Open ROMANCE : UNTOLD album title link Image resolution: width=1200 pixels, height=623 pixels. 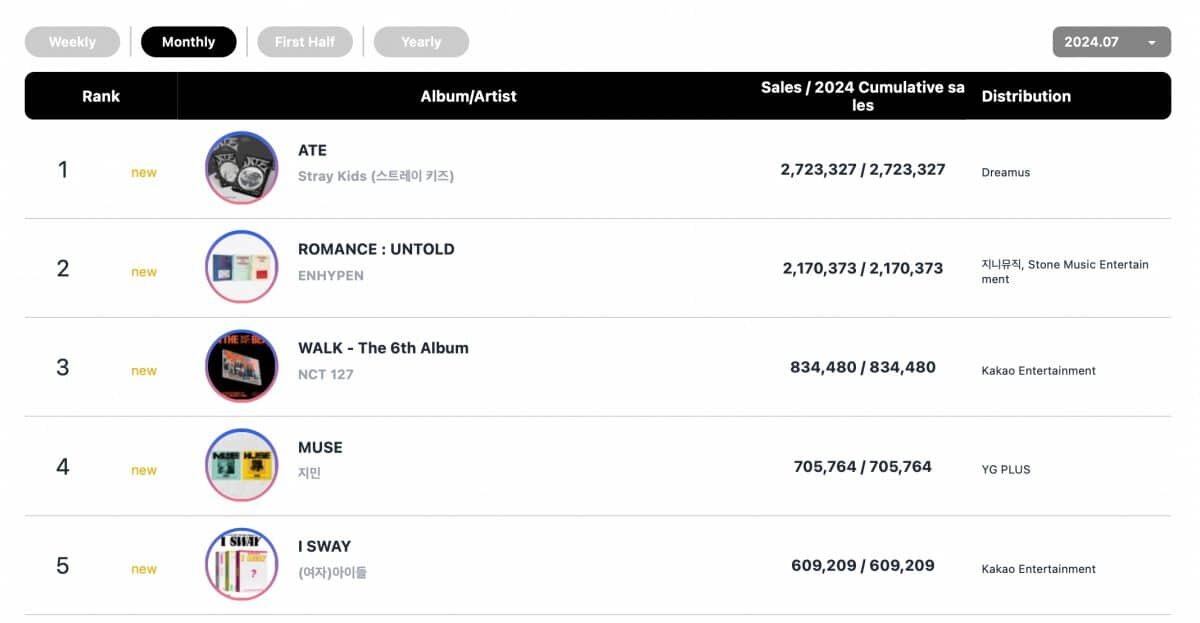point(376,249)
